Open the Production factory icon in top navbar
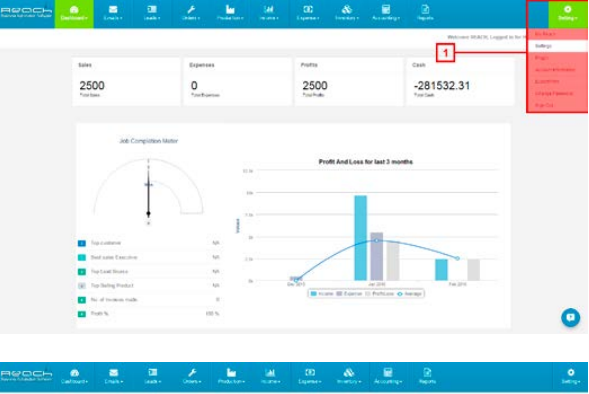589x394 pixels. point(230,9)
